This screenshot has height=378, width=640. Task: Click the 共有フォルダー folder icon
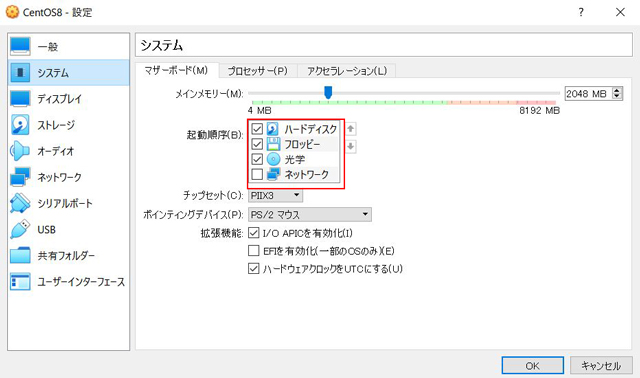(x=20, y=256)
